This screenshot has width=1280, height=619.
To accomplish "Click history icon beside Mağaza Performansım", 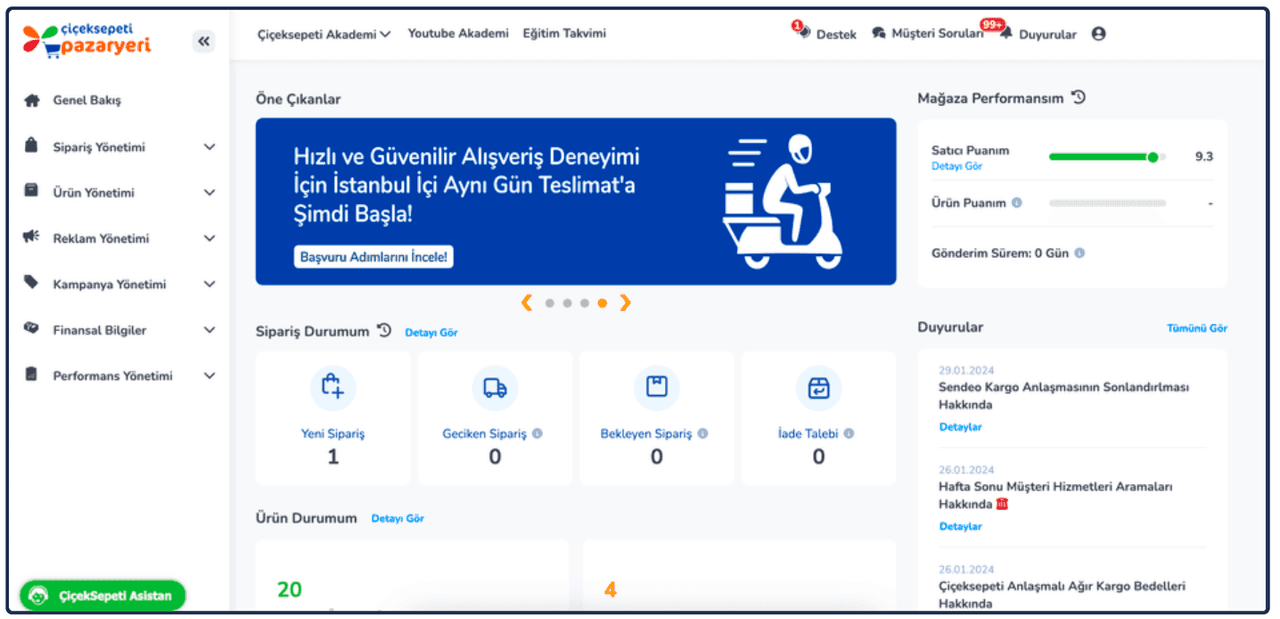I will (x=1078, y=98).
